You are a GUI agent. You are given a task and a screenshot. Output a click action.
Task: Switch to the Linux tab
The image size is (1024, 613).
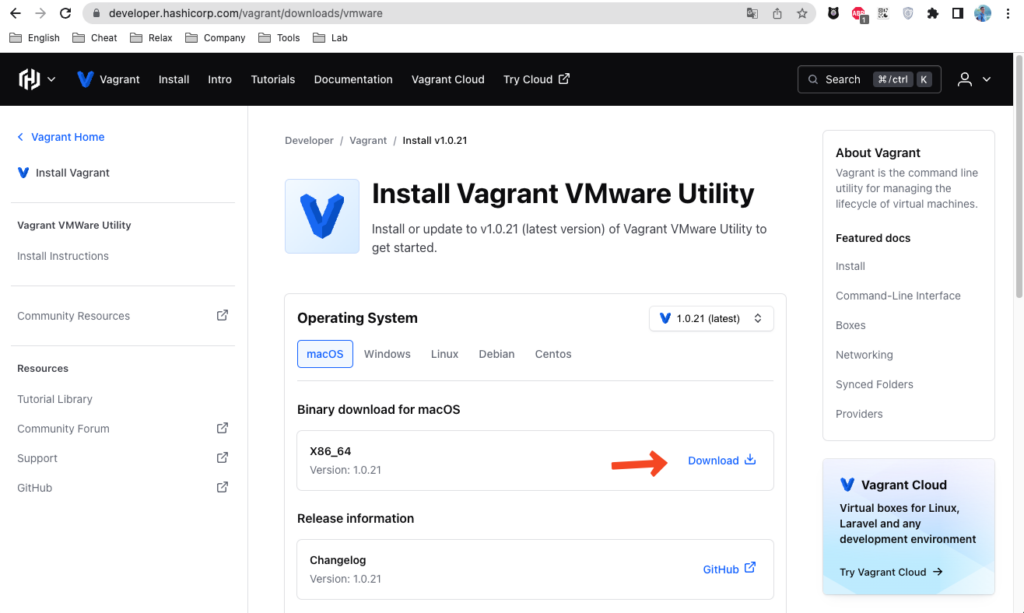(445, 354)
